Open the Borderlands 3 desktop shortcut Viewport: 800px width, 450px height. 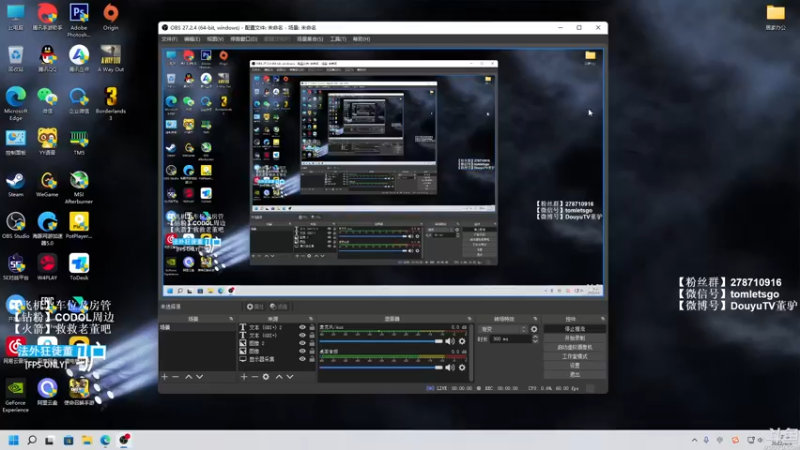(x=110, y=104)
